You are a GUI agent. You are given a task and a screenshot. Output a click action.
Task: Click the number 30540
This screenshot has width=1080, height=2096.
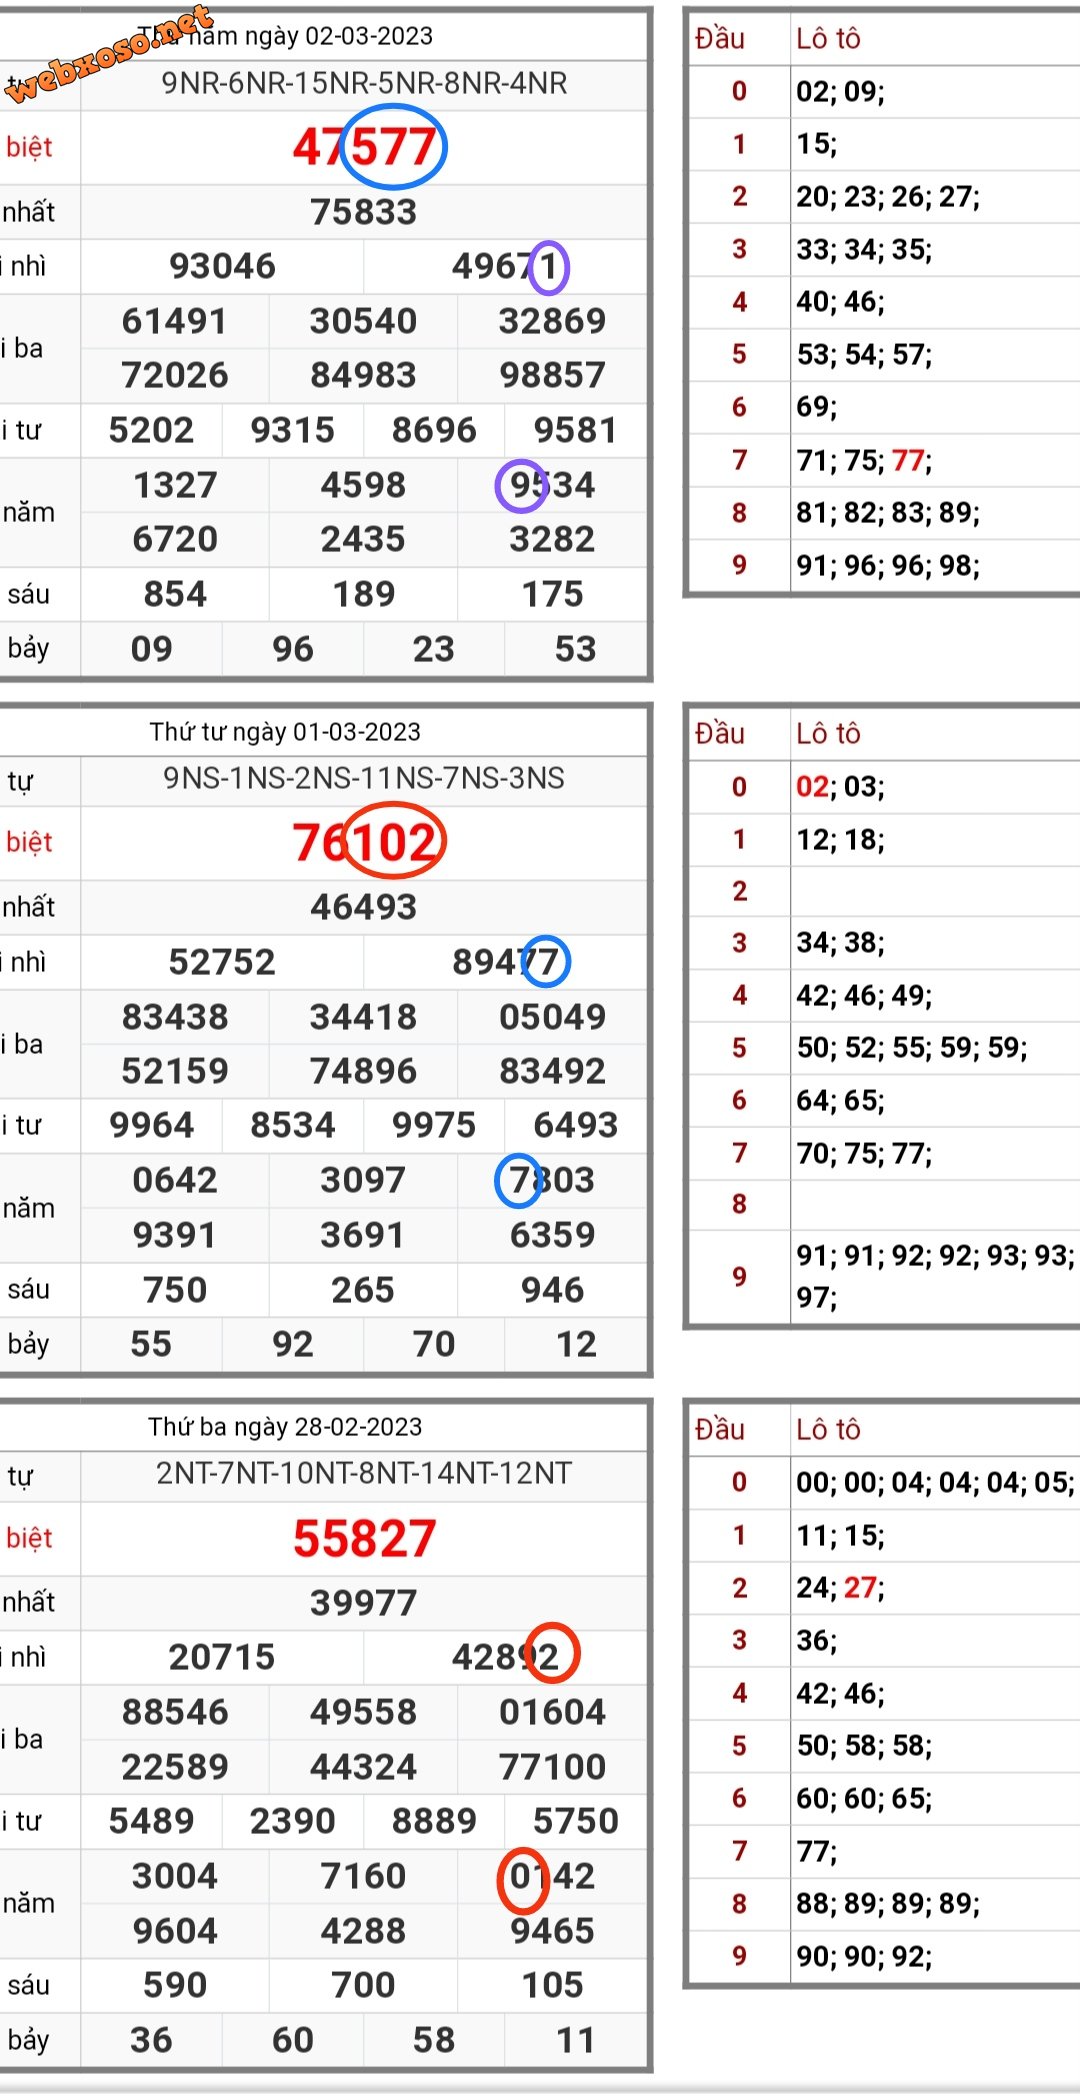click(x=363, y=321)
